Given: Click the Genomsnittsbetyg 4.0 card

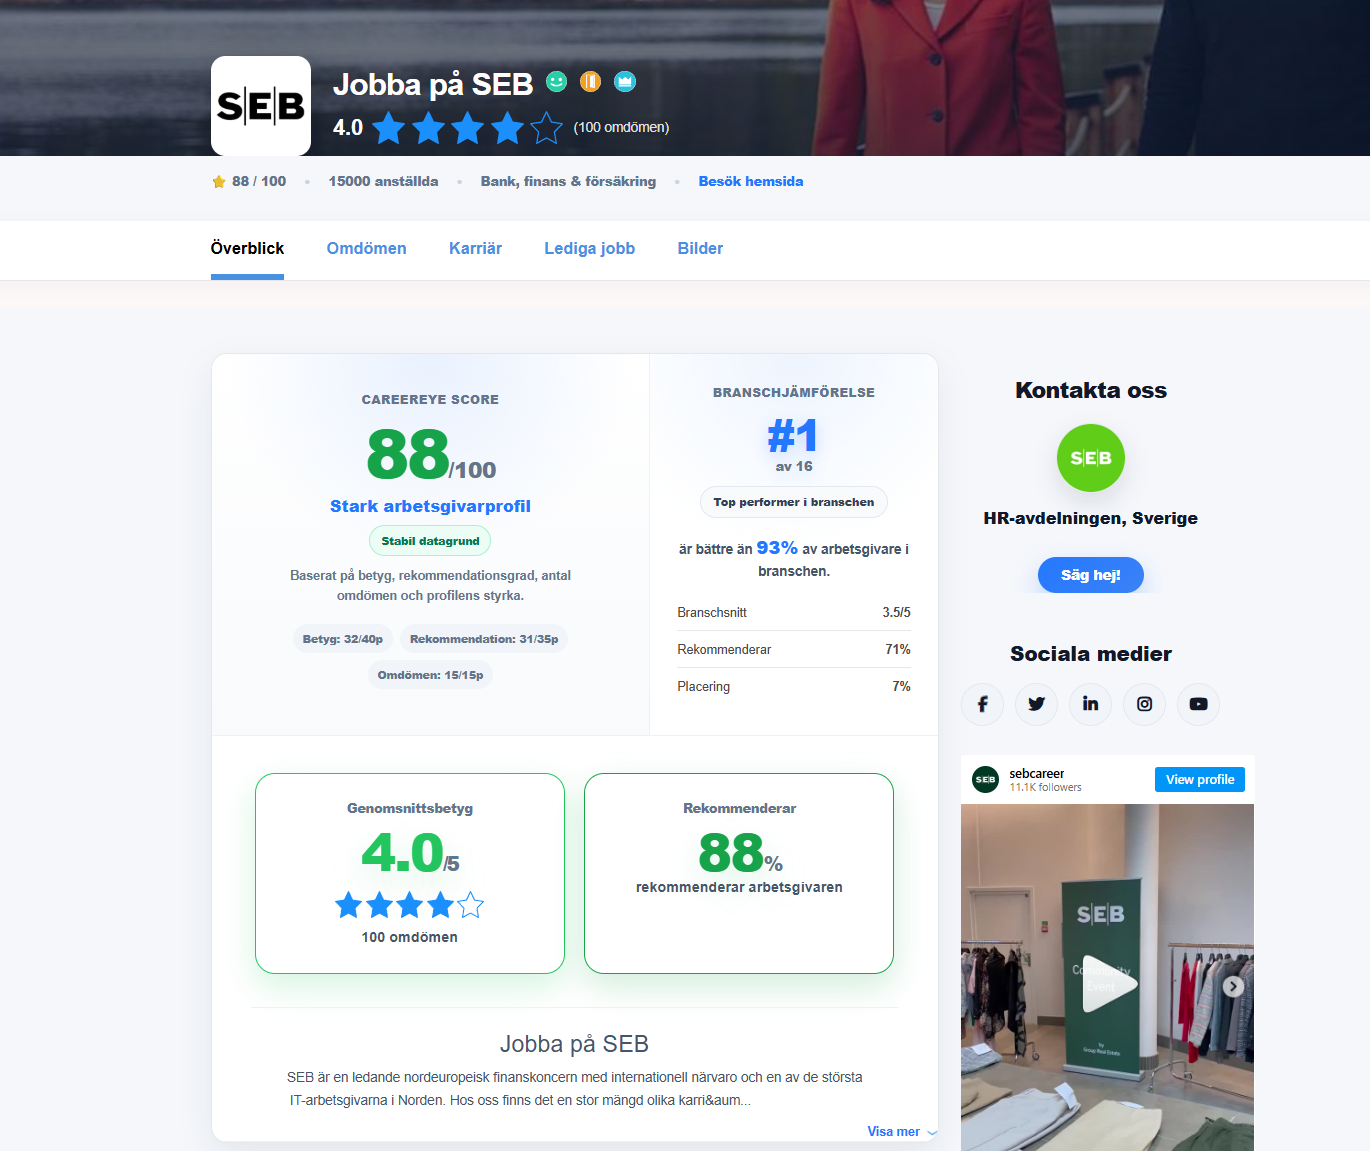Looking at the screenshot, I should click(410, 873).
